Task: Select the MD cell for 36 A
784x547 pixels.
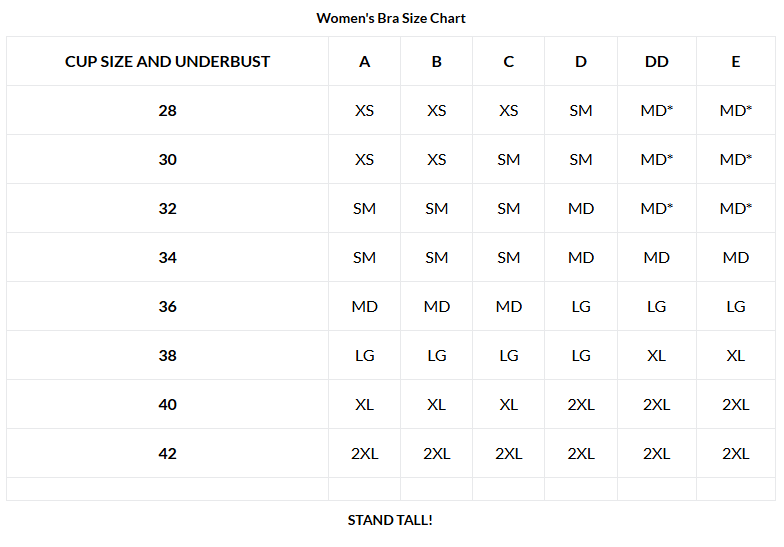Action: click(364, 306)
